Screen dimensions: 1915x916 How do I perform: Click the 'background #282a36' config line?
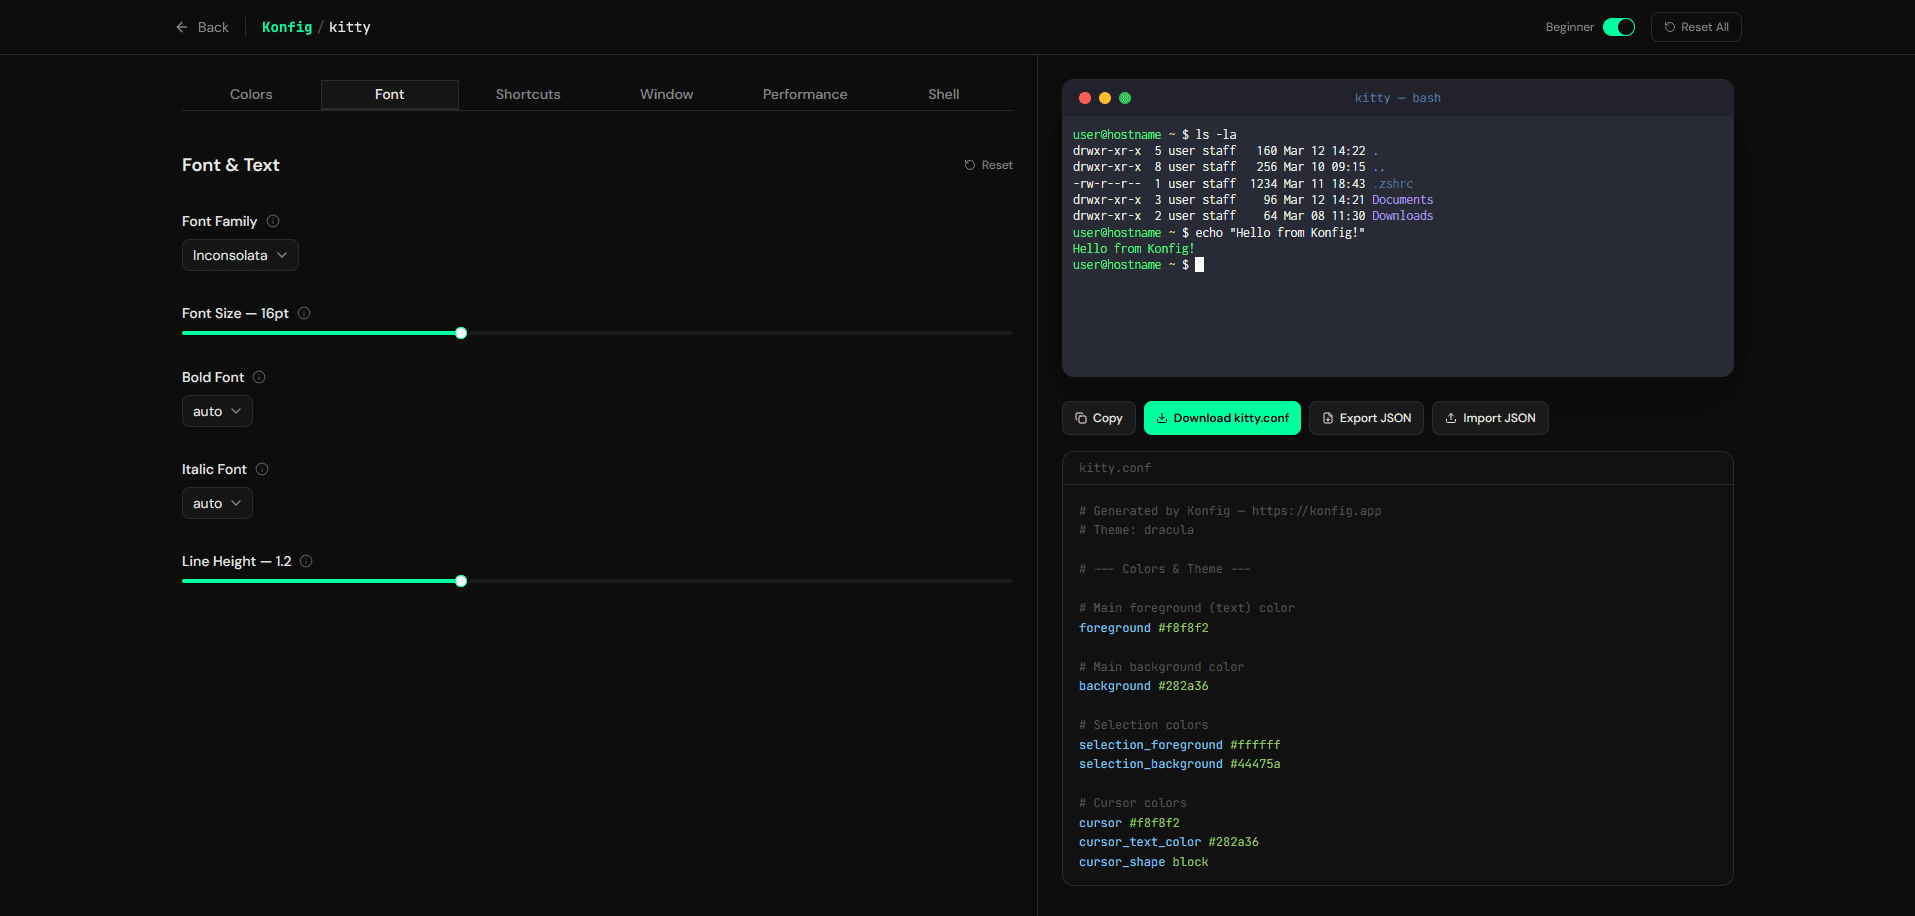1144,686
